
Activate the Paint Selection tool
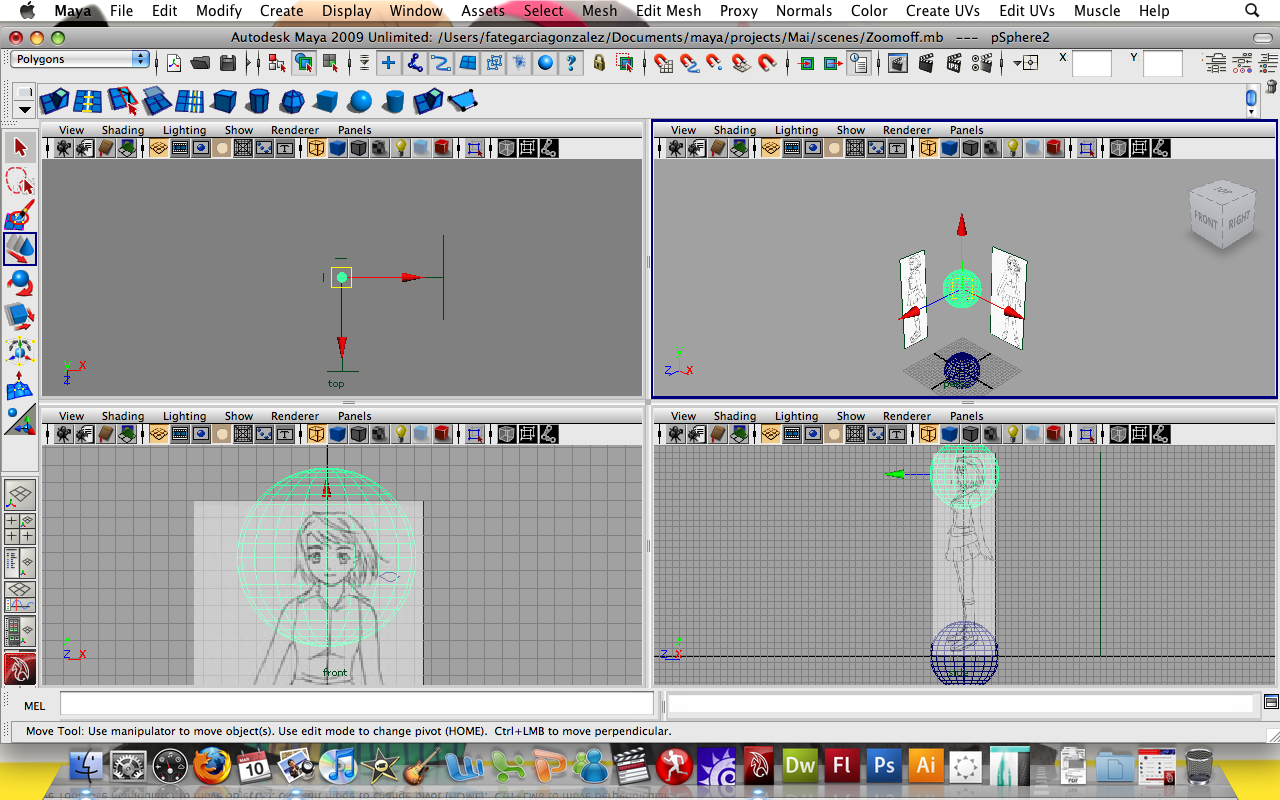20,215
